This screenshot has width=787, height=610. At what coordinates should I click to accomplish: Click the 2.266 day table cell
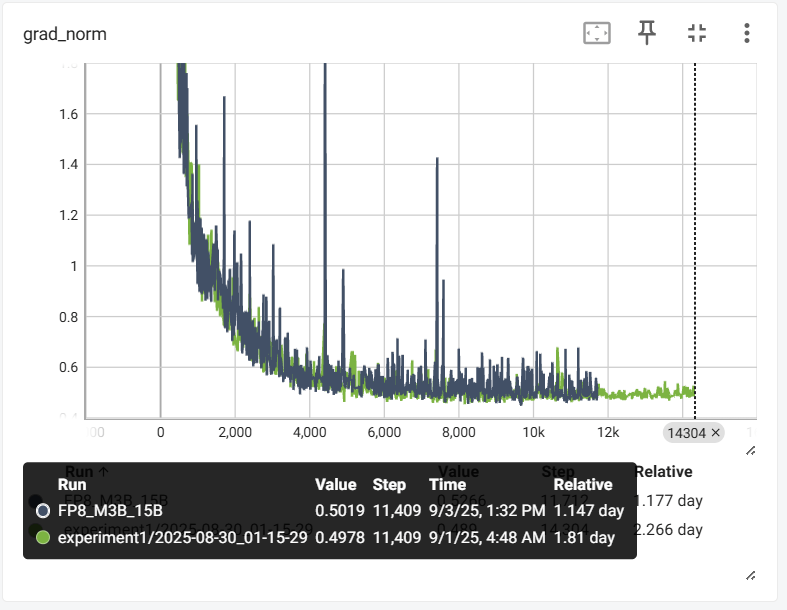point(668,529)
